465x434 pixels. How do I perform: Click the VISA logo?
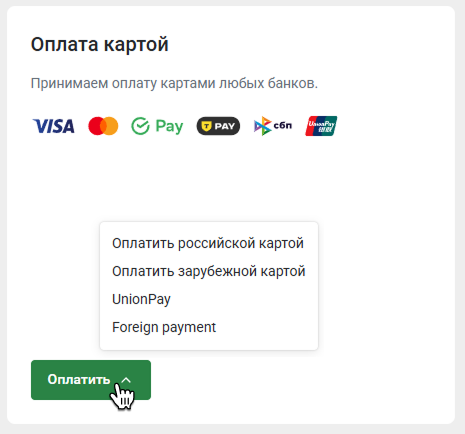[54, 126]
